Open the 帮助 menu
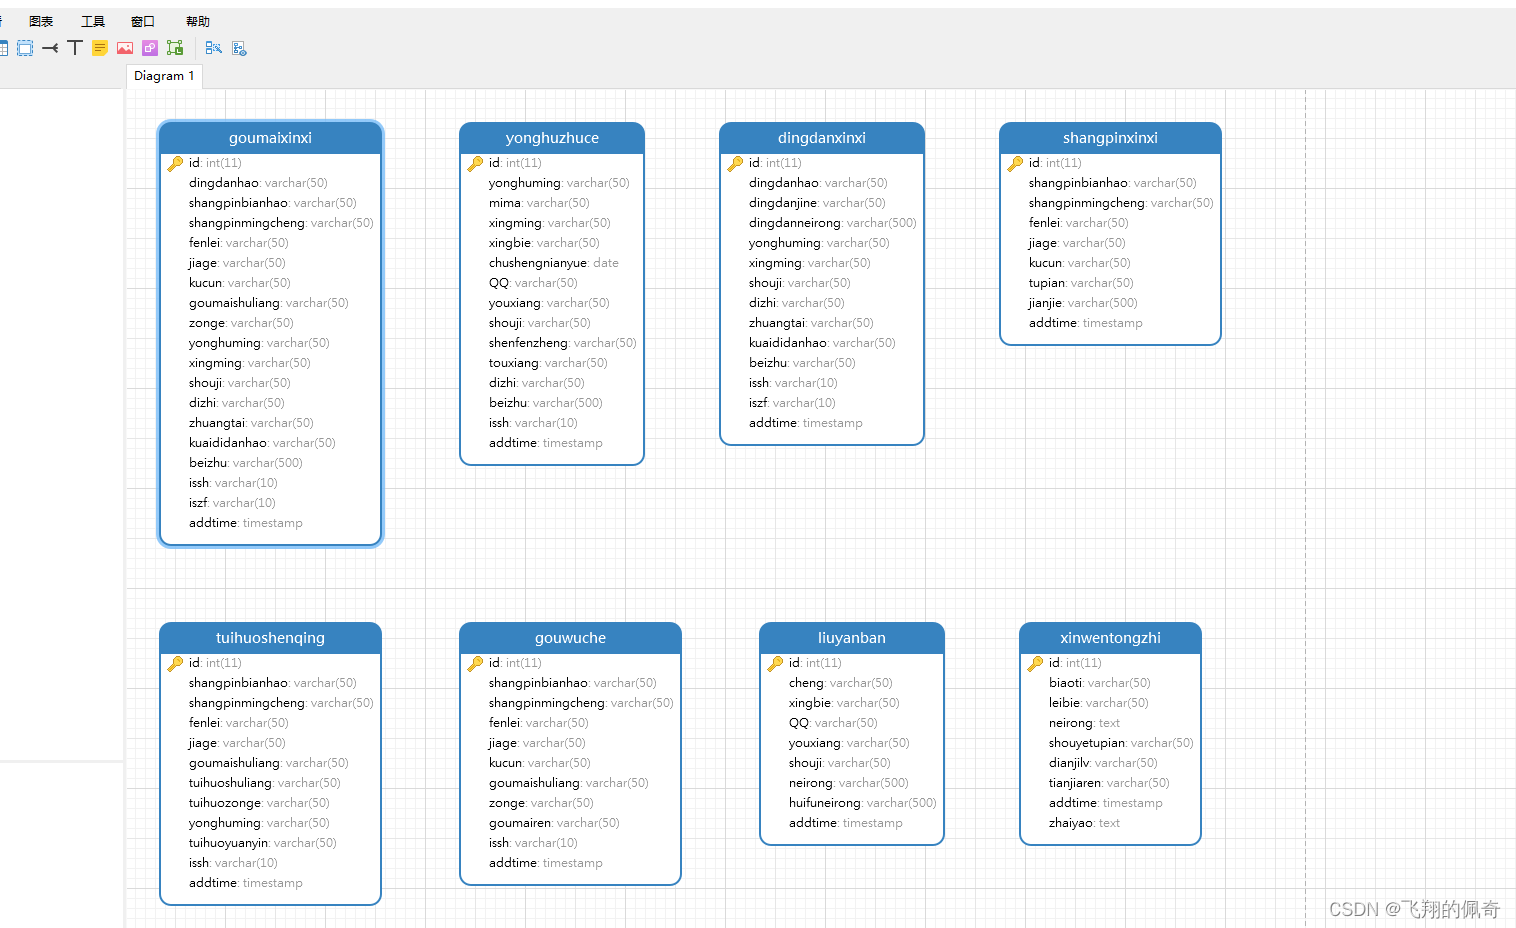Image resolution: width=1516 pixels, height=928 pixels. (x=198, y=21)
